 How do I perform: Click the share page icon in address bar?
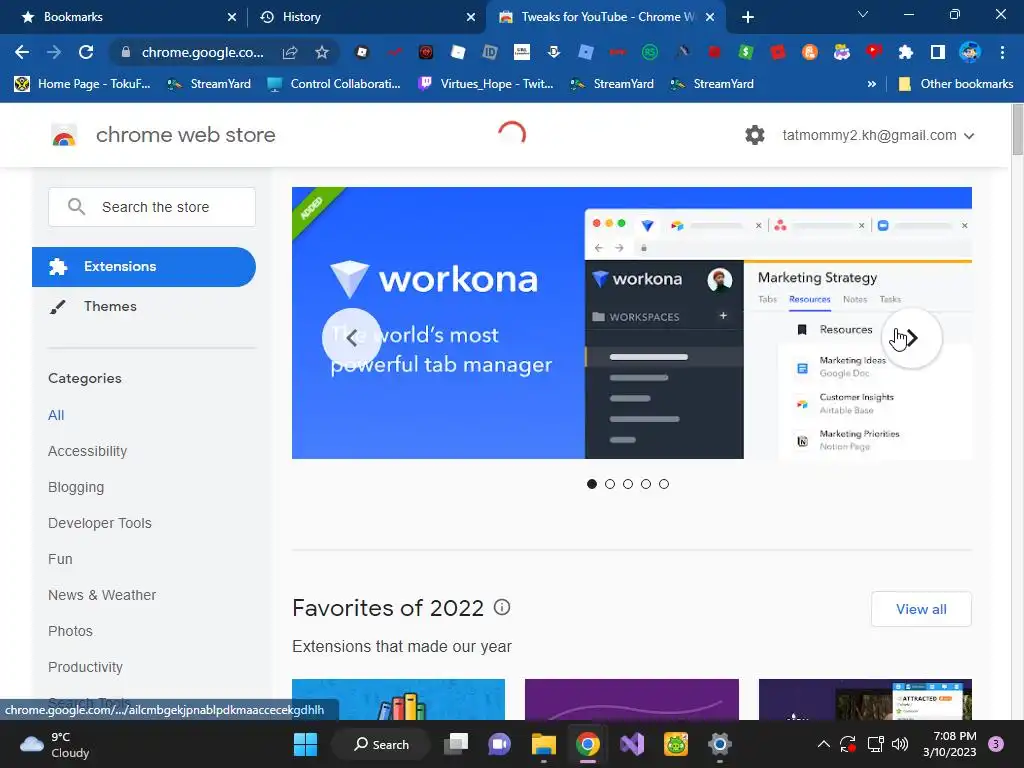coord(290,52)
